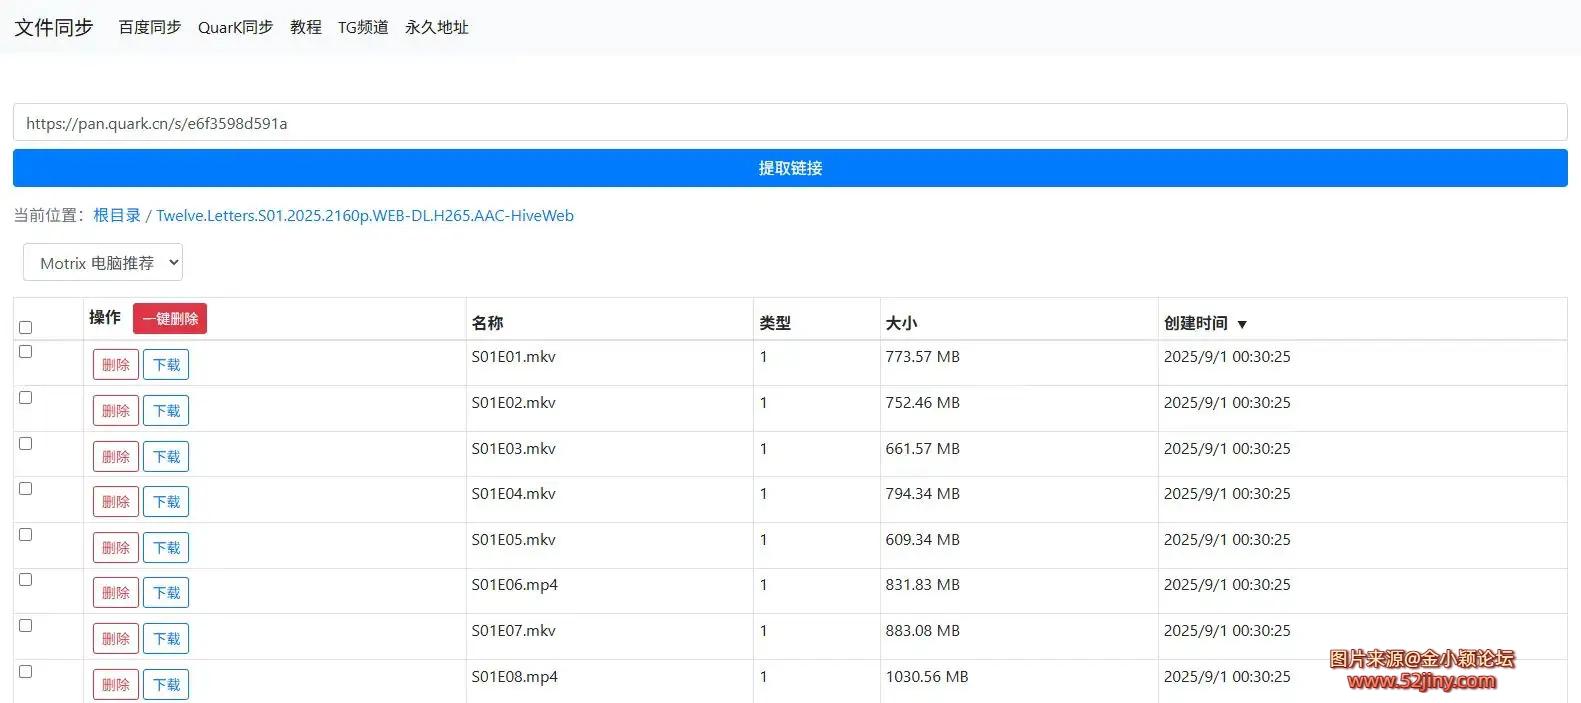Navigate to 根目录 in the breadcrumb
The width and height of the screenshot is (1581, 703).
click(x=117, y=215)
